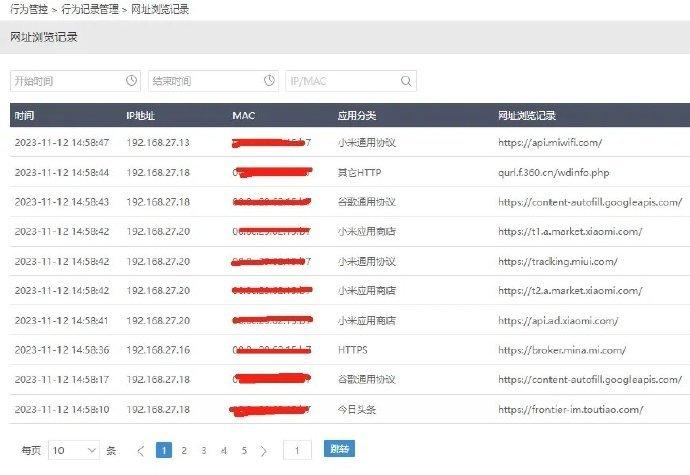Click URL https://t1.a.market.xiaomi.com/
This screenshot has height=475, width=690.
[570, 232]
